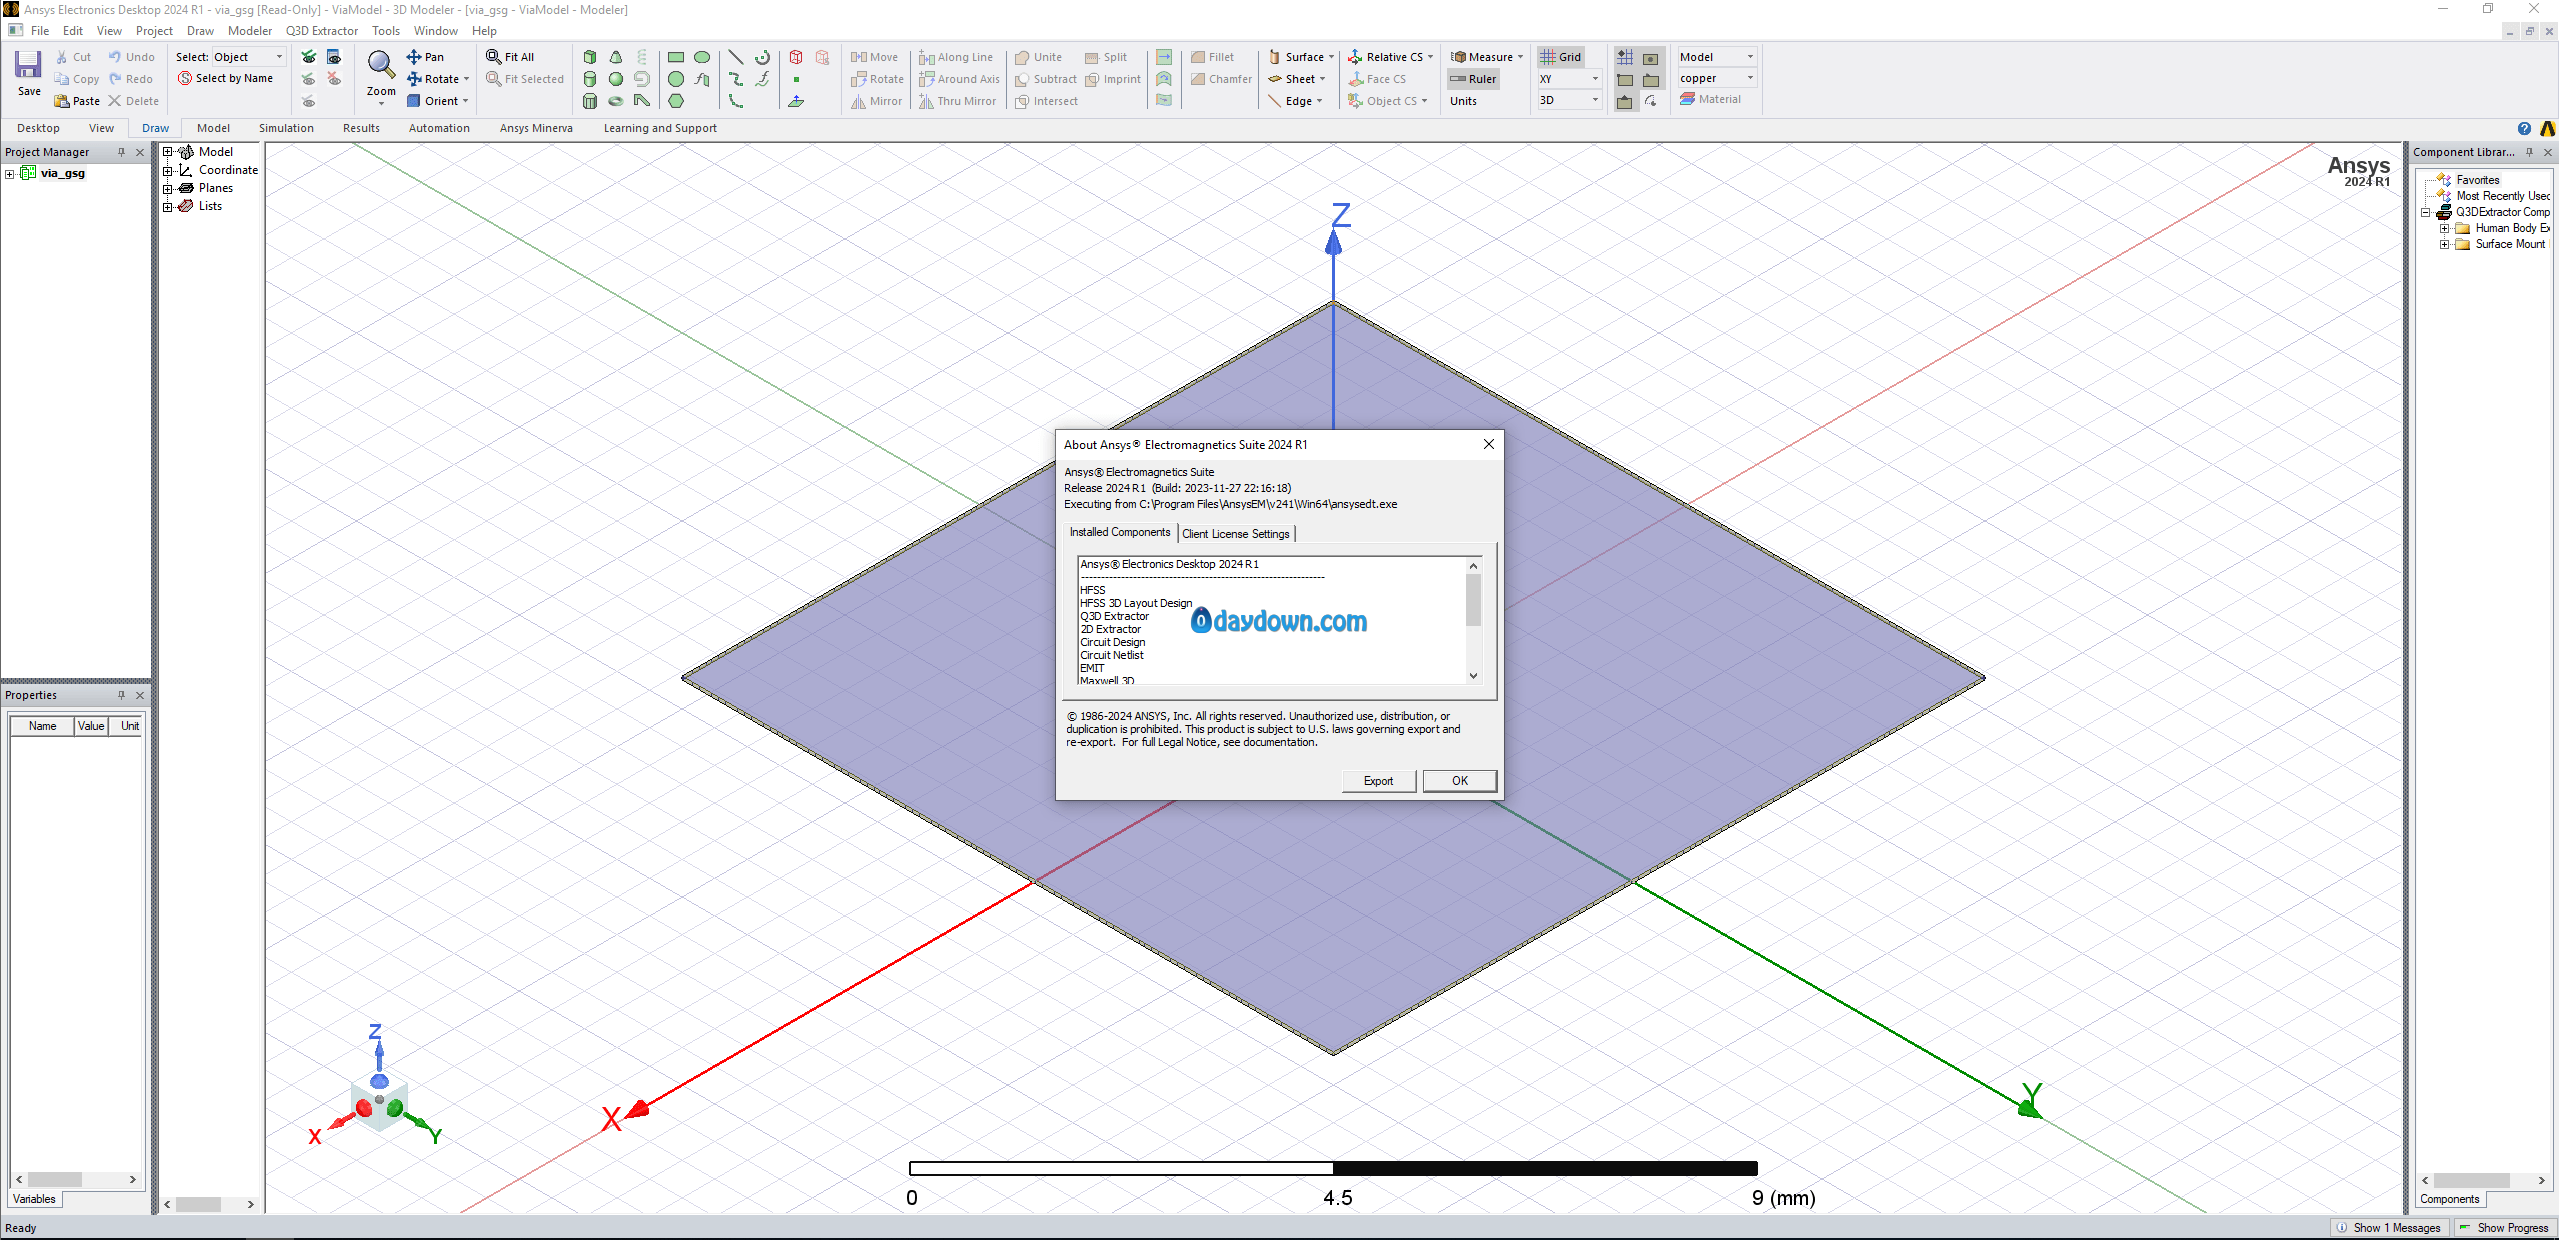This screenshot has width=2559, height=1240.
Task: Open the Model solve-type dropdown
Action: coord(1717,57)
